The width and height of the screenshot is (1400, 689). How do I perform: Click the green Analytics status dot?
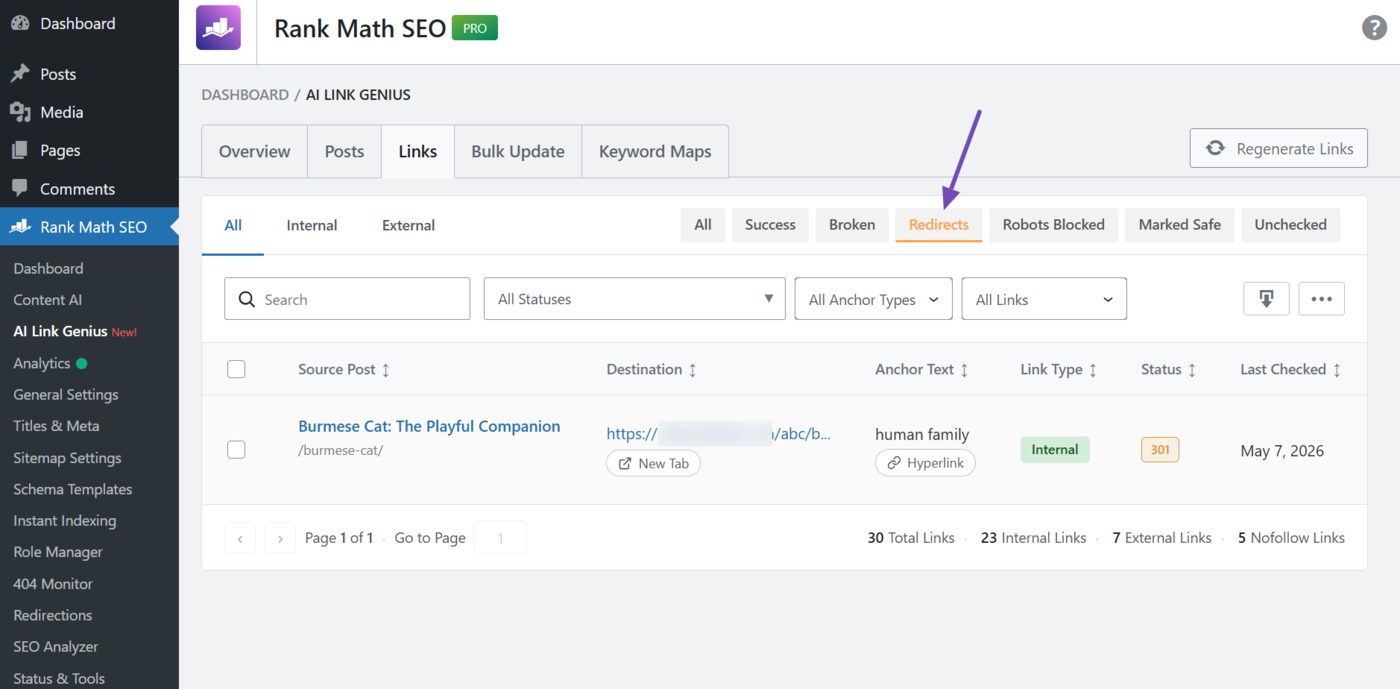tap(82, 363)
